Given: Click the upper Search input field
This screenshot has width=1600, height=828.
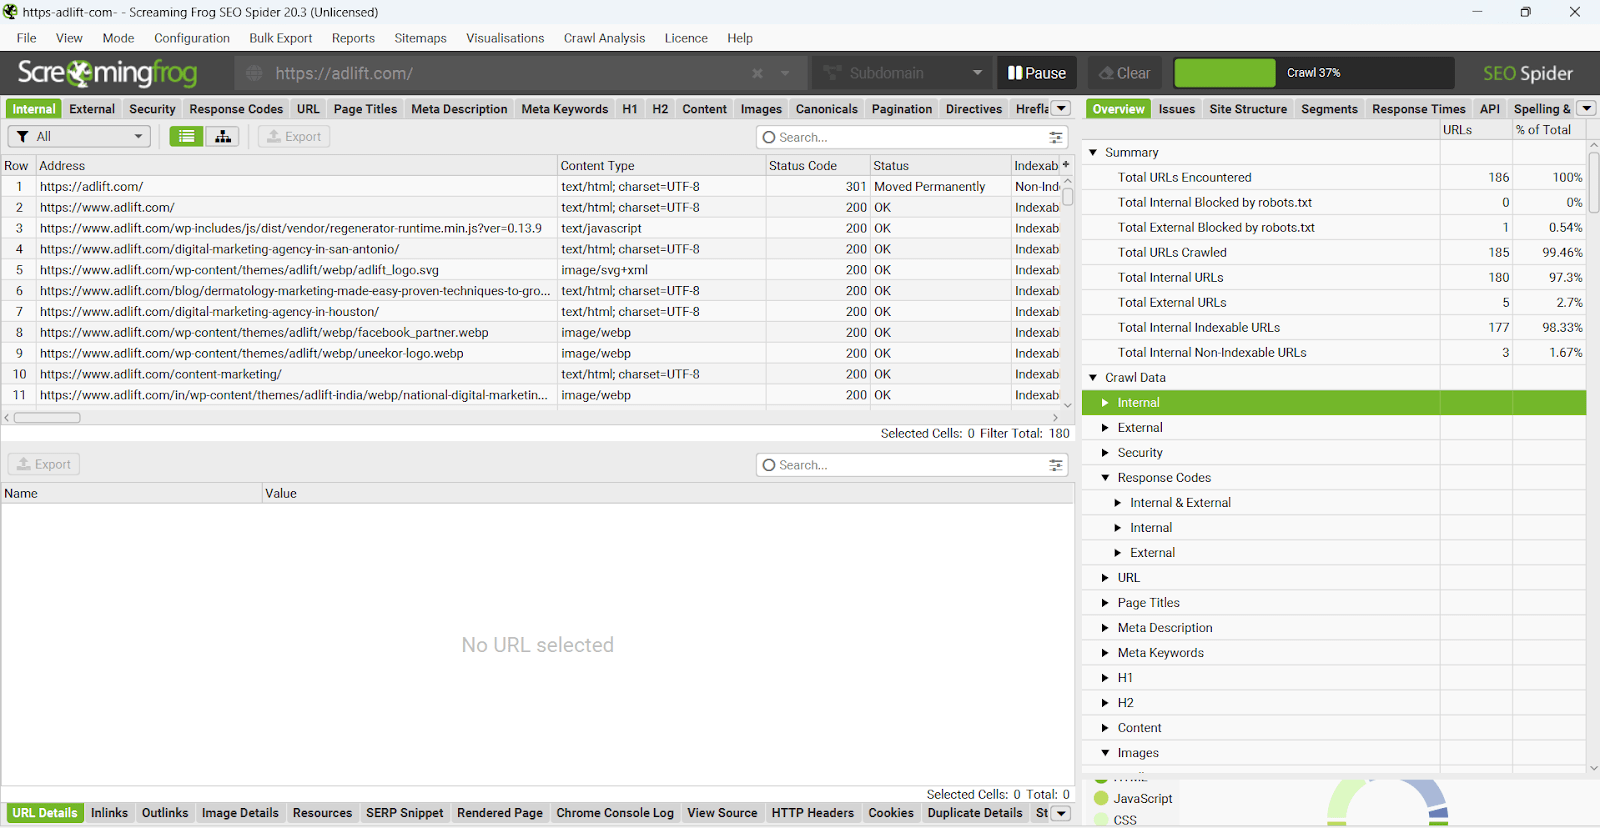Looking at the screenshot, I should tap(912, 137).
